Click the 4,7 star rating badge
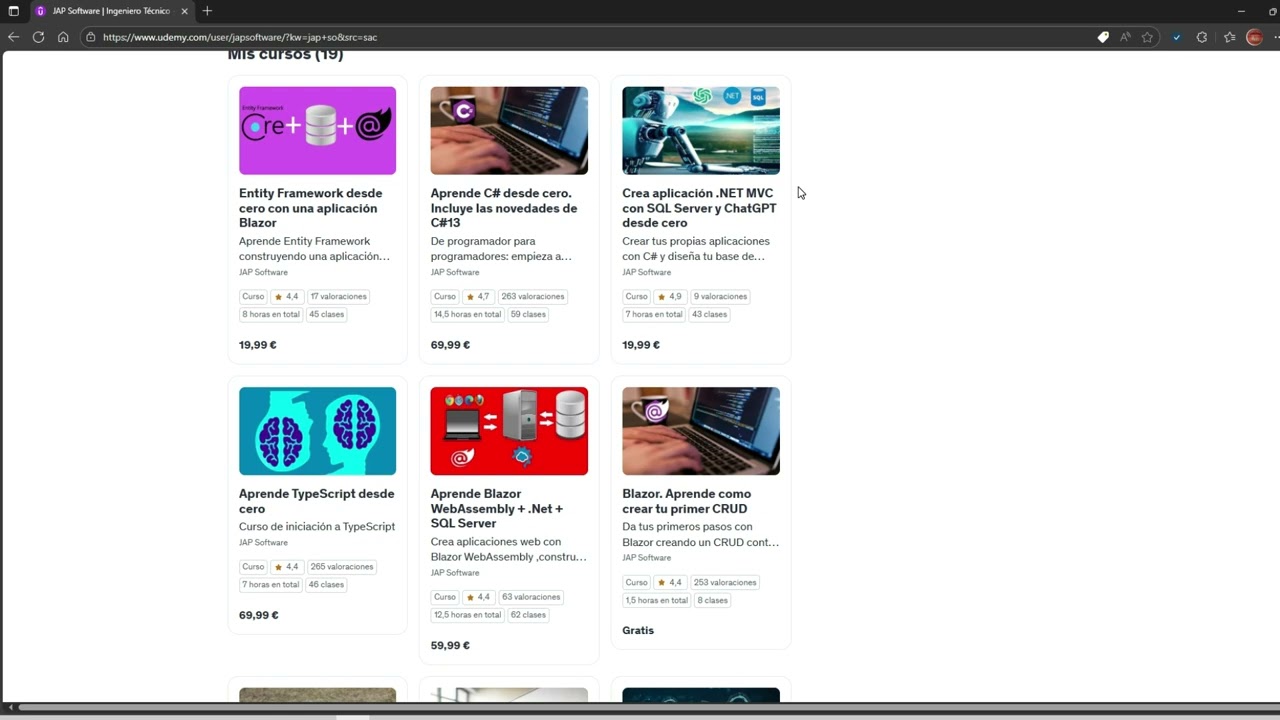Viewport: 1280px width, 720px height. (477, 297)
